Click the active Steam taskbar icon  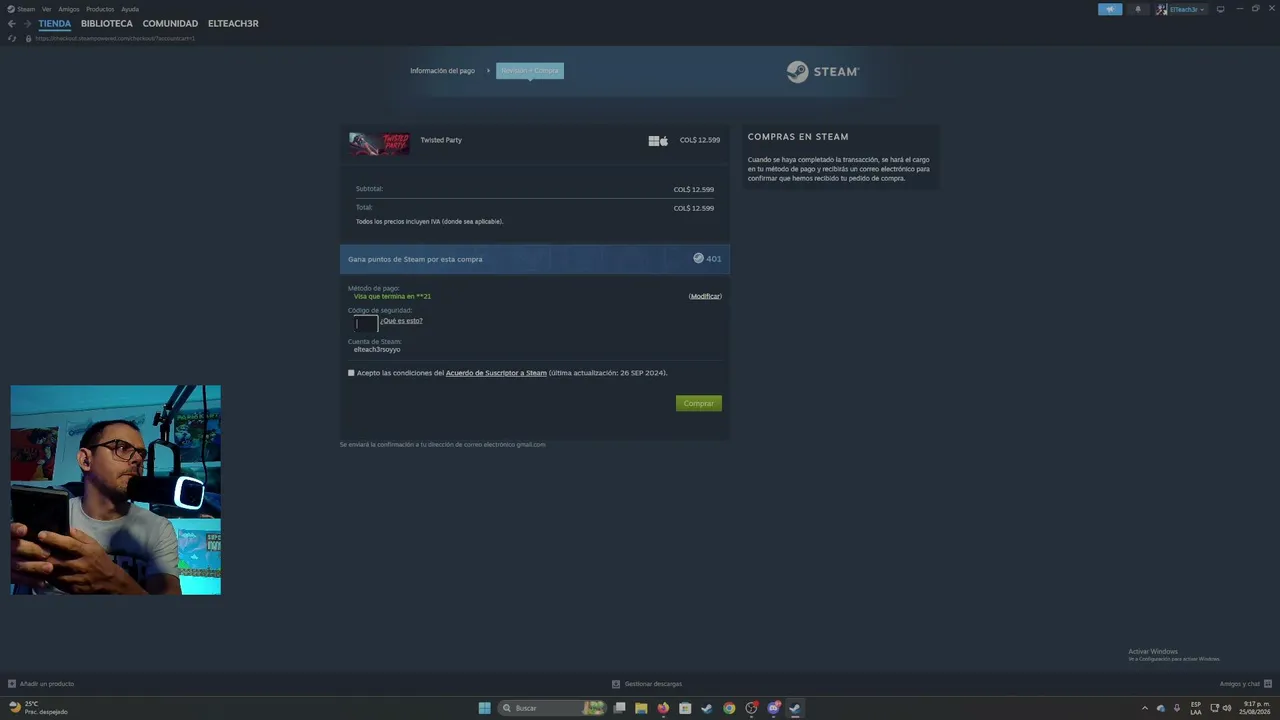[x=795, y=708]
